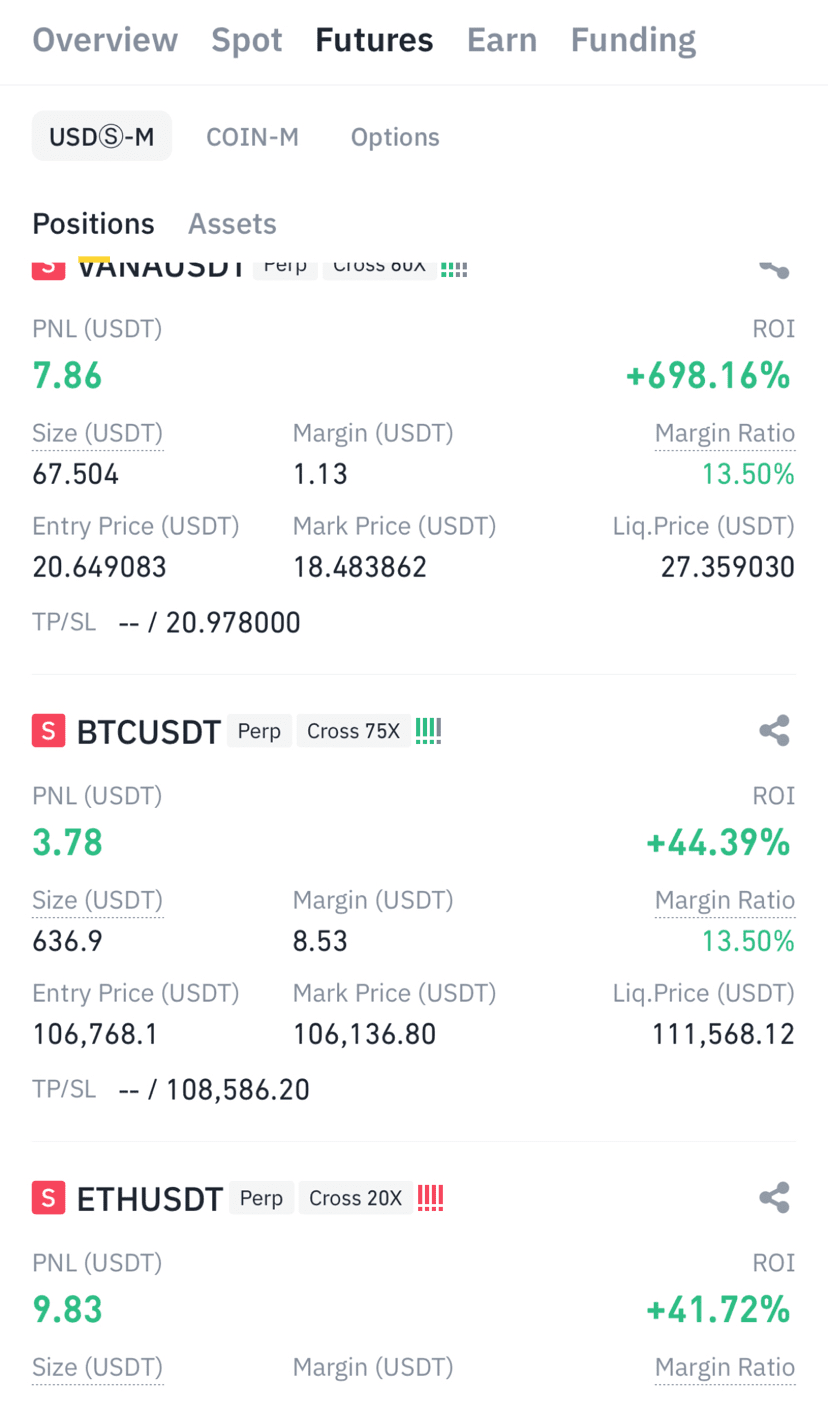Switch to the Overview tab
This screenshot has width=828, height=1410.
point(105,40)
